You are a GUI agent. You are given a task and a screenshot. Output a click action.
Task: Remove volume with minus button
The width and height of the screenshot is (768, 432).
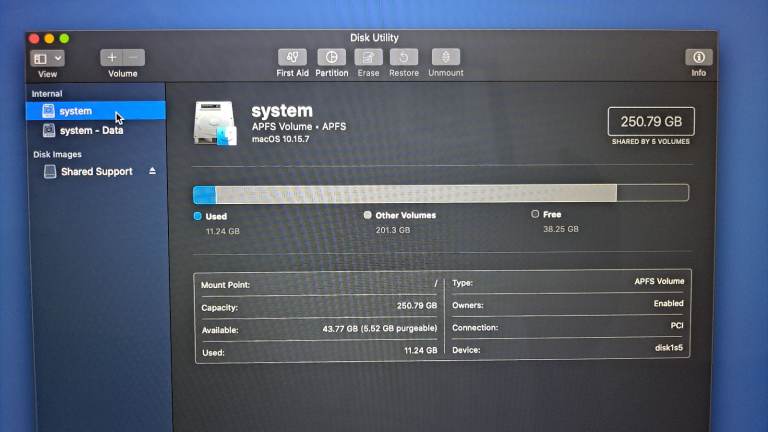(x=134, y=58)
